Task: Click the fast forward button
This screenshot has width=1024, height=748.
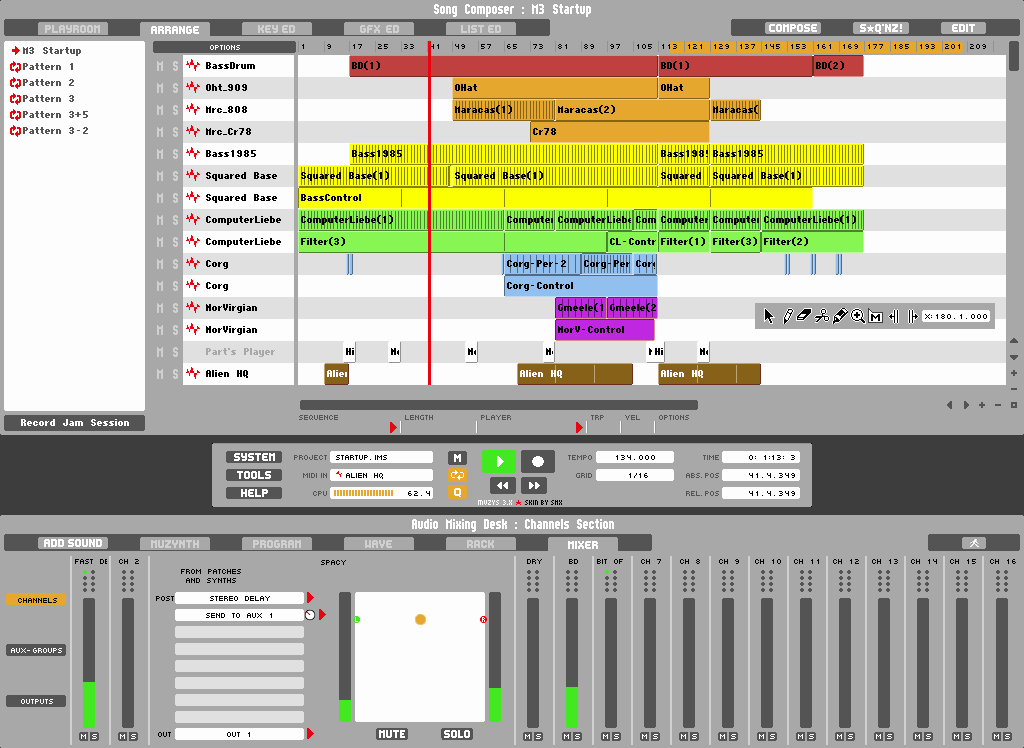Action: click(534, 485)
